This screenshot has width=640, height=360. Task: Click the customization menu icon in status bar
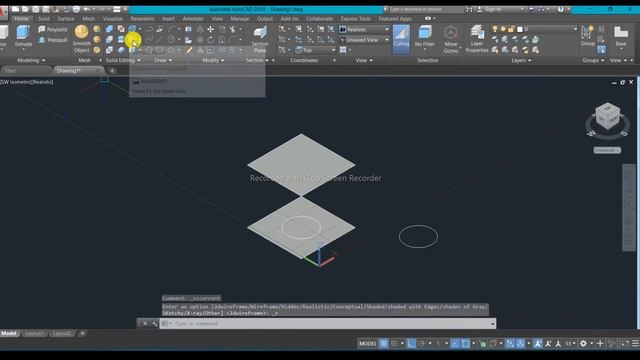(636, 344)
